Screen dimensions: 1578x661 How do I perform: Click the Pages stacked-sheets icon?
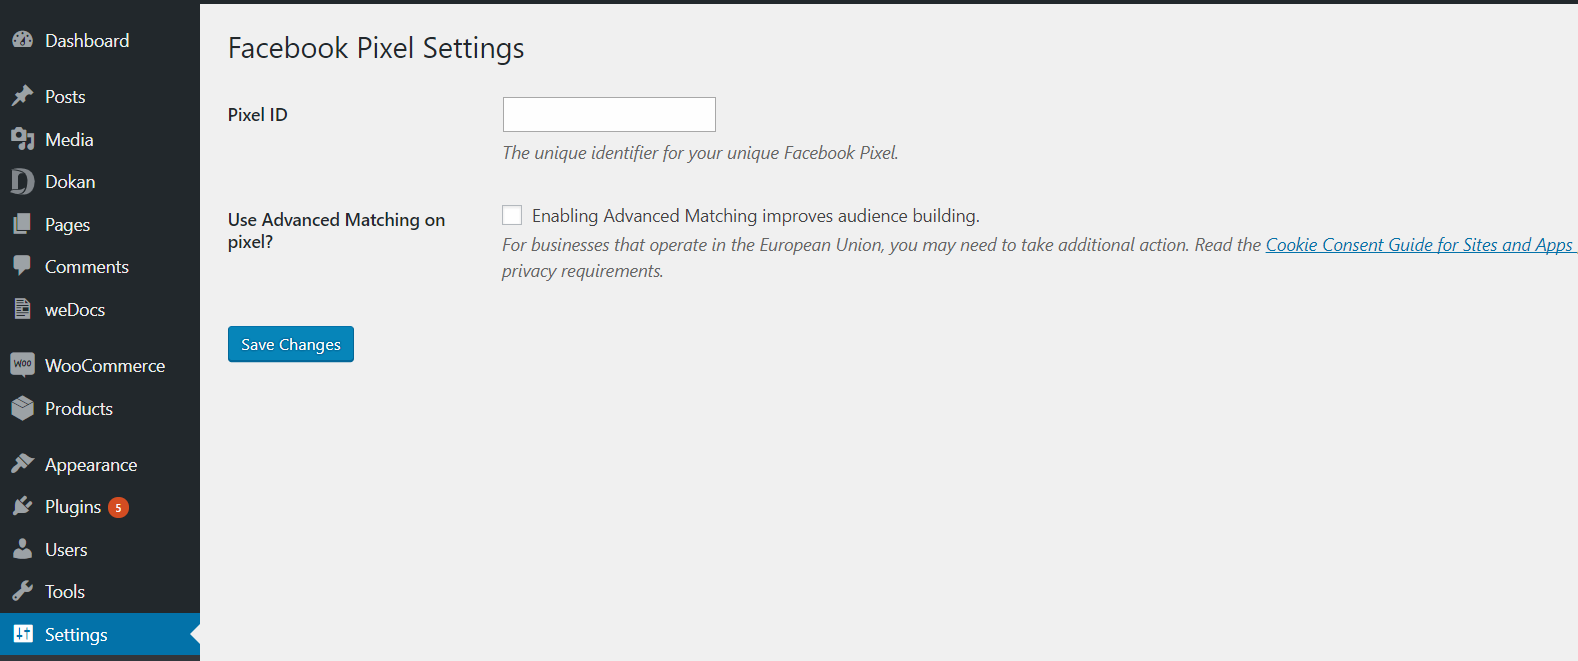22,224
